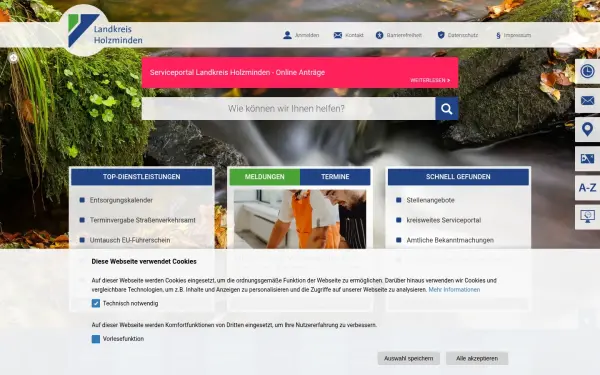The image size is (600, 375).
Task: Open the map pin sidebar icon
Action: pyautogui.click(x=587, y=130)
